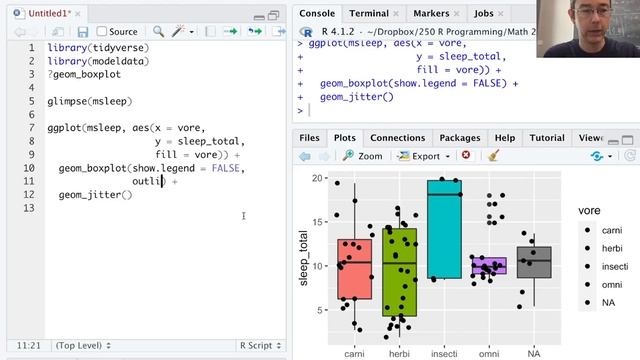Open the publish dropdown arrow
Viewport: 640px width, 360px height.
[x=610, y=156]
